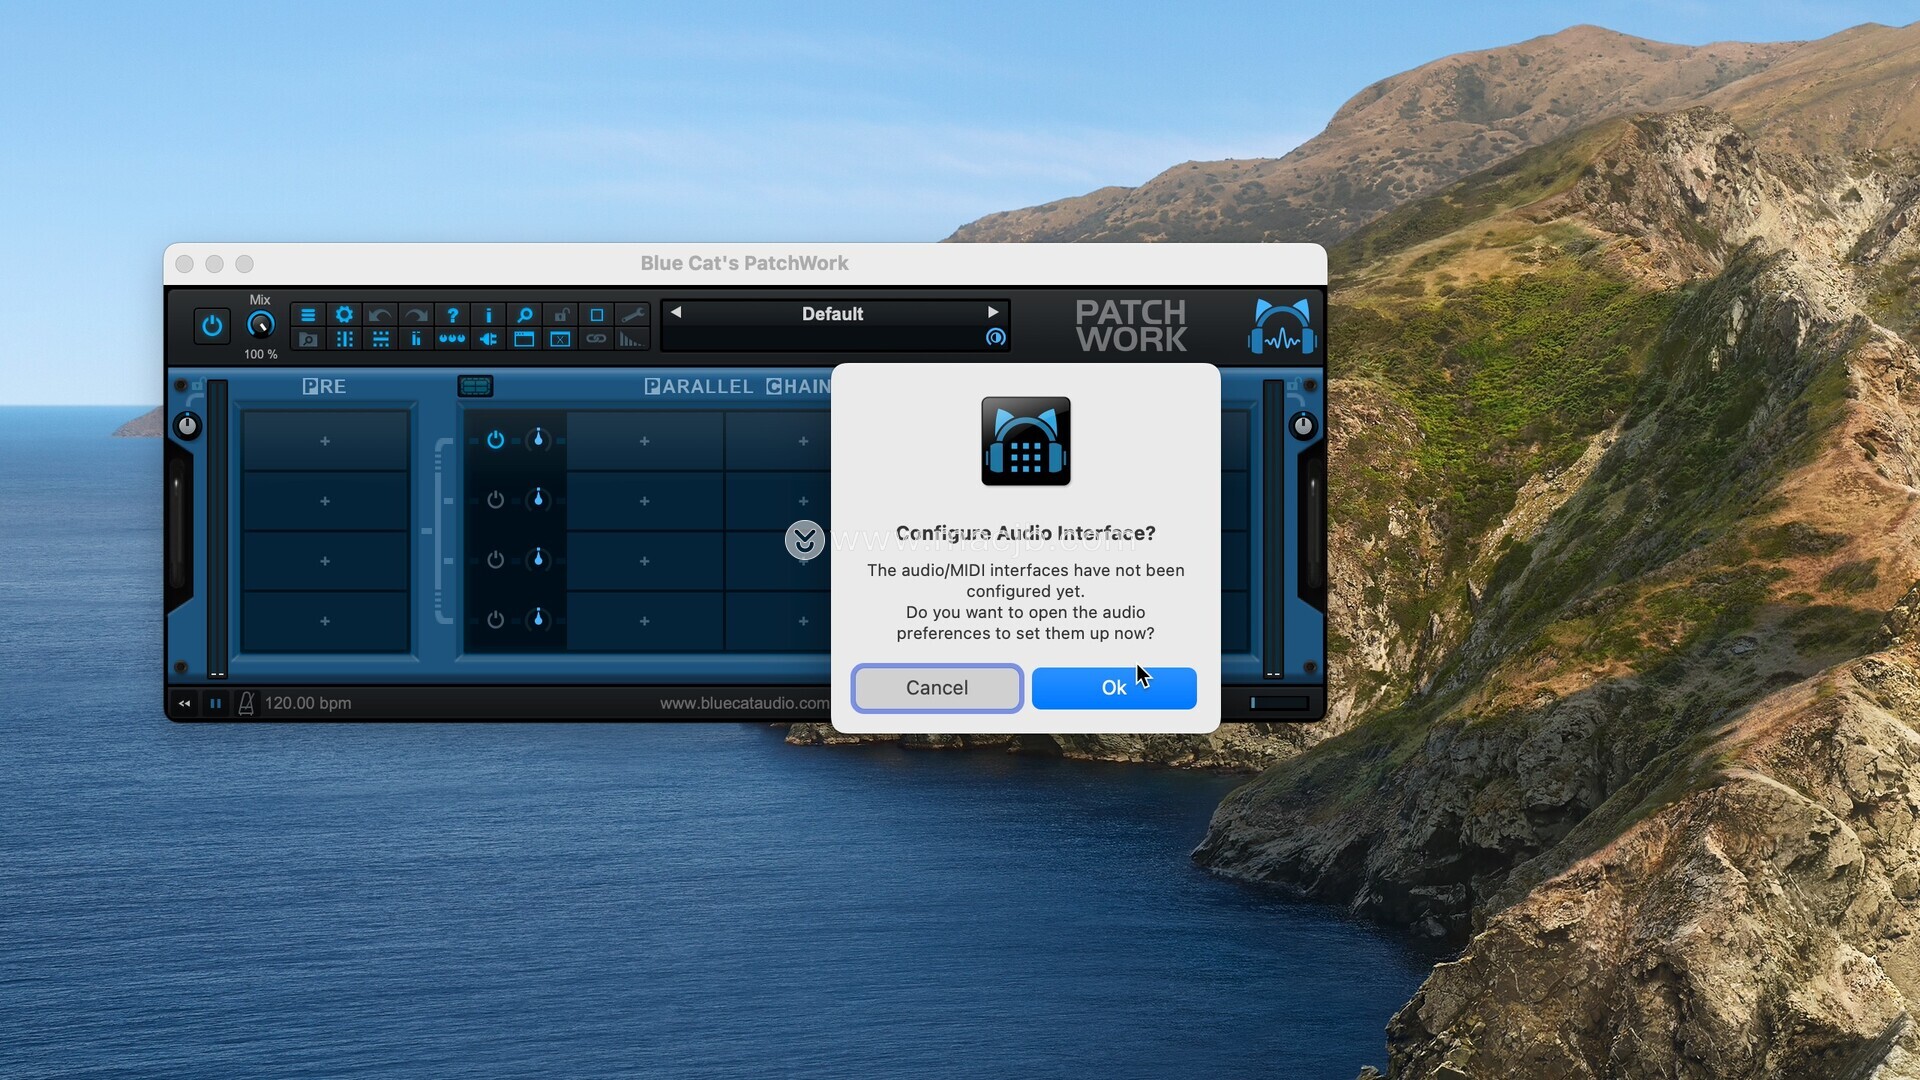Click the rewind transport button

click(184, 703)
